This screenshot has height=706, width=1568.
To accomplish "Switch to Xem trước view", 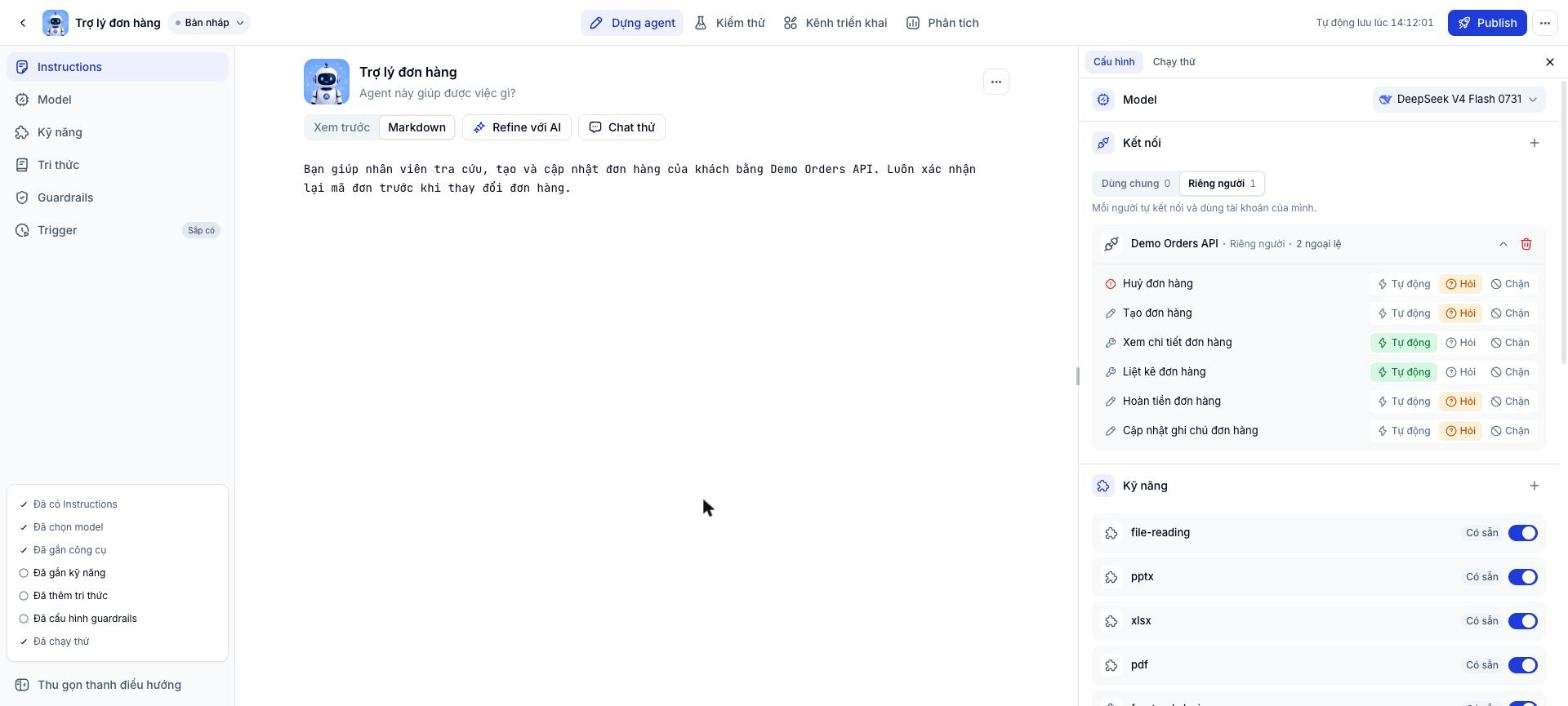I will tap(341, 127).
